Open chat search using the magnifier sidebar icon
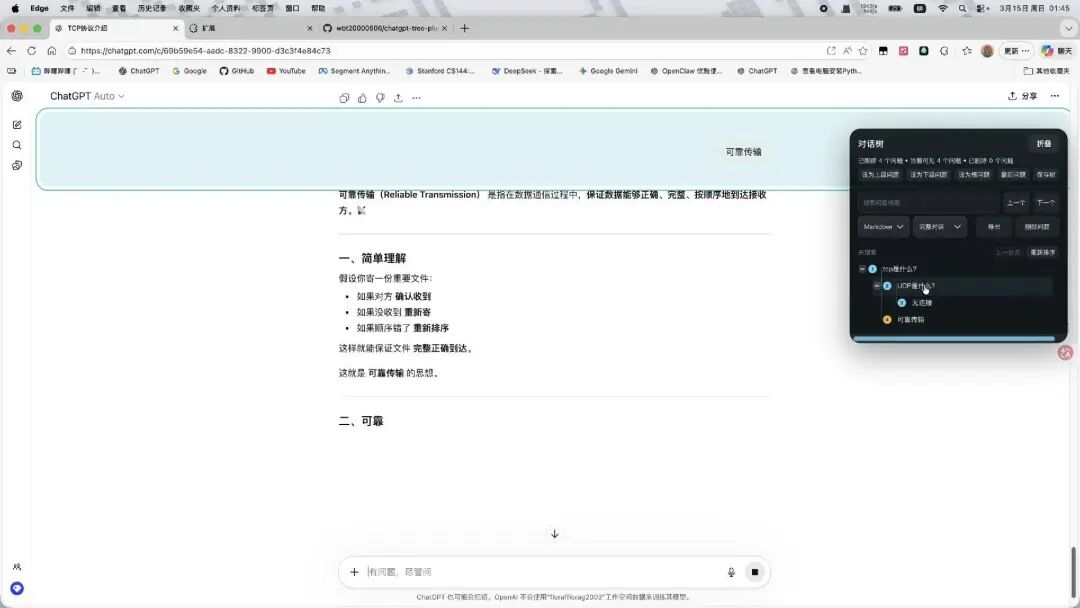 tap(16, 144)
